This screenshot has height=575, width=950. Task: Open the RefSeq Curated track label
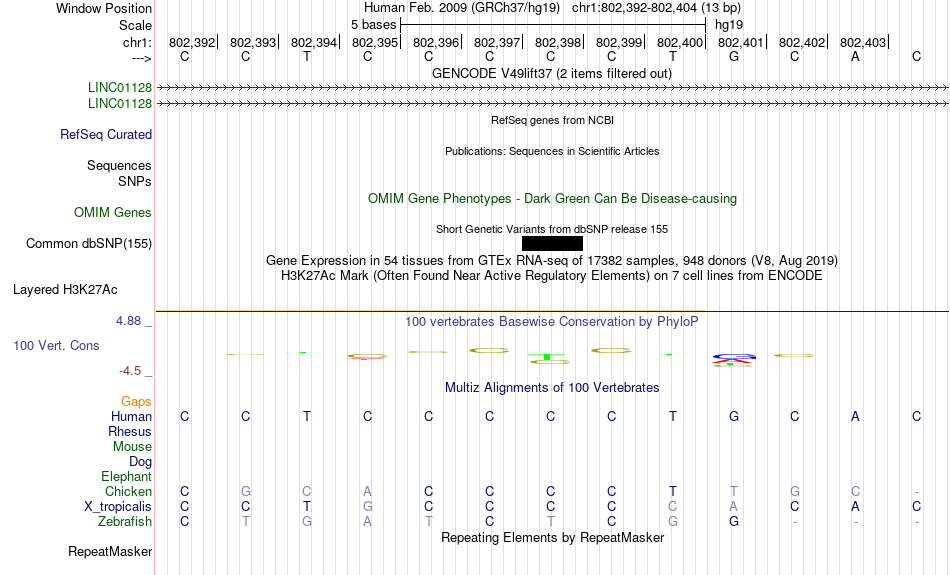click(x=105, y=135)
